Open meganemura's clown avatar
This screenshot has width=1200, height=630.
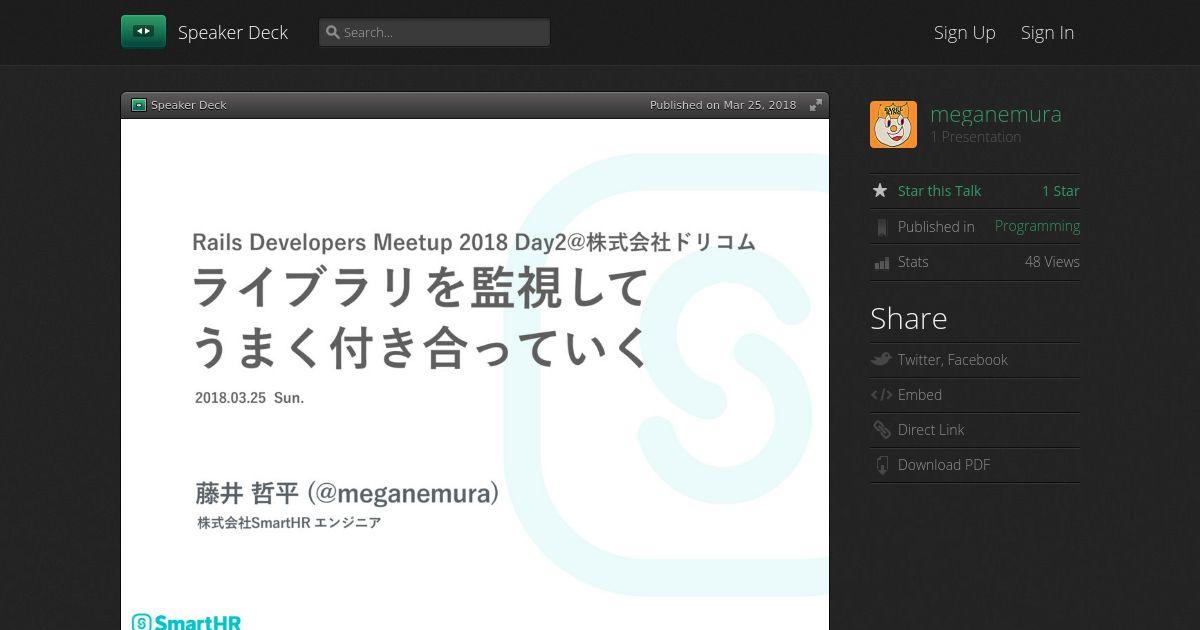tap(893, 124)
